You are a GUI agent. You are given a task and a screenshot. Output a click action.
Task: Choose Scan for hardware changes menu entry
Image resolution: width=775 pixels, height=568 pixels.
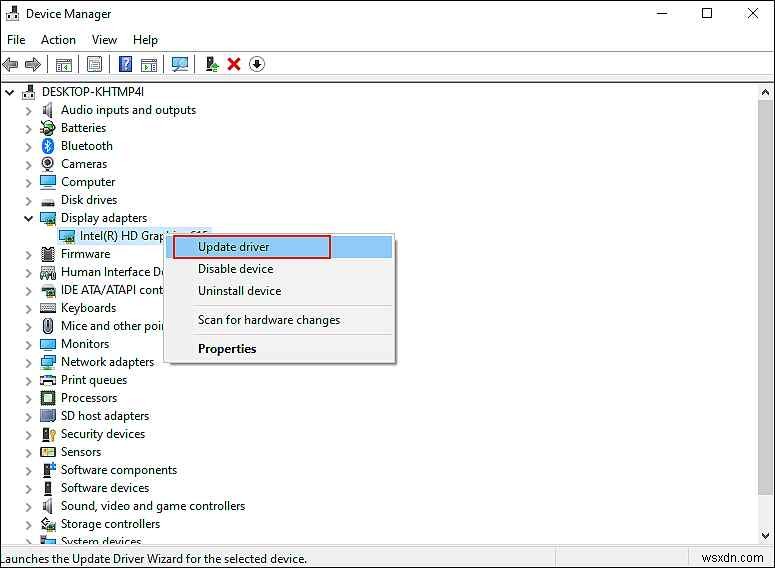(279, 320)
